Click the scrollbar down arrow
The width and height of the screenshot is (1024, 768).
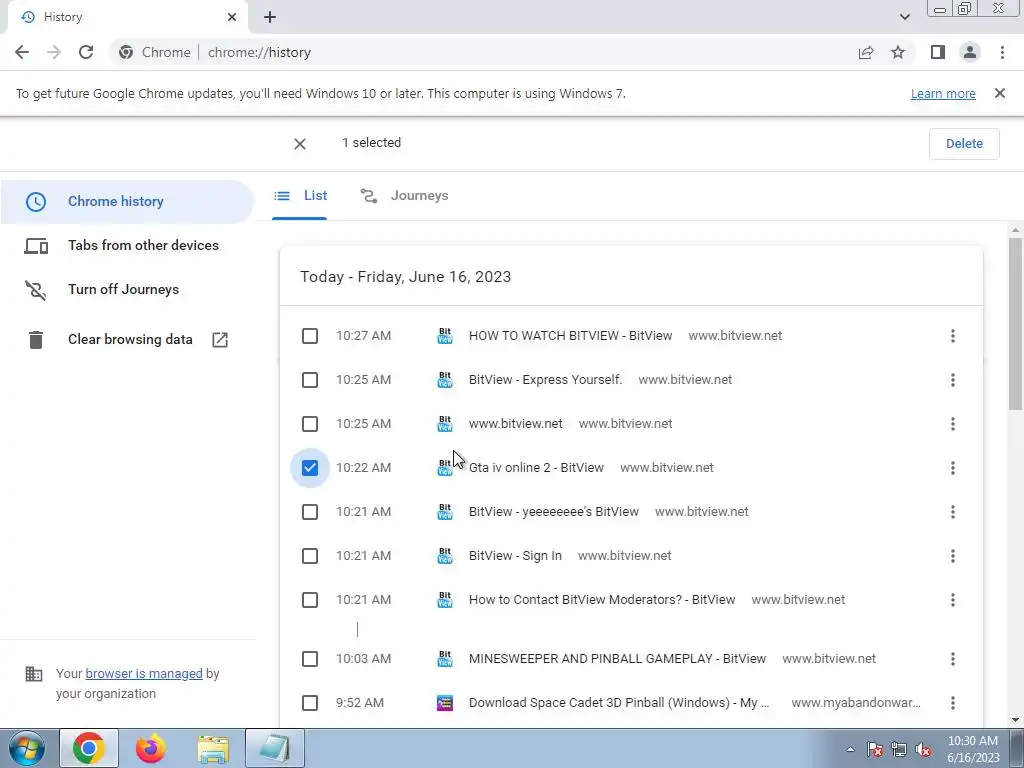[1015, 720]
